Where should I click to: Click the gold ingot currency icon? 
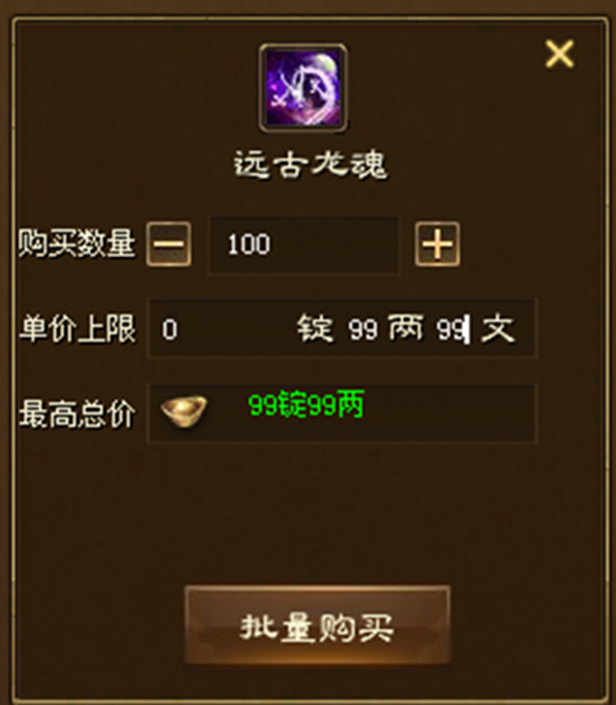point(184,411)
